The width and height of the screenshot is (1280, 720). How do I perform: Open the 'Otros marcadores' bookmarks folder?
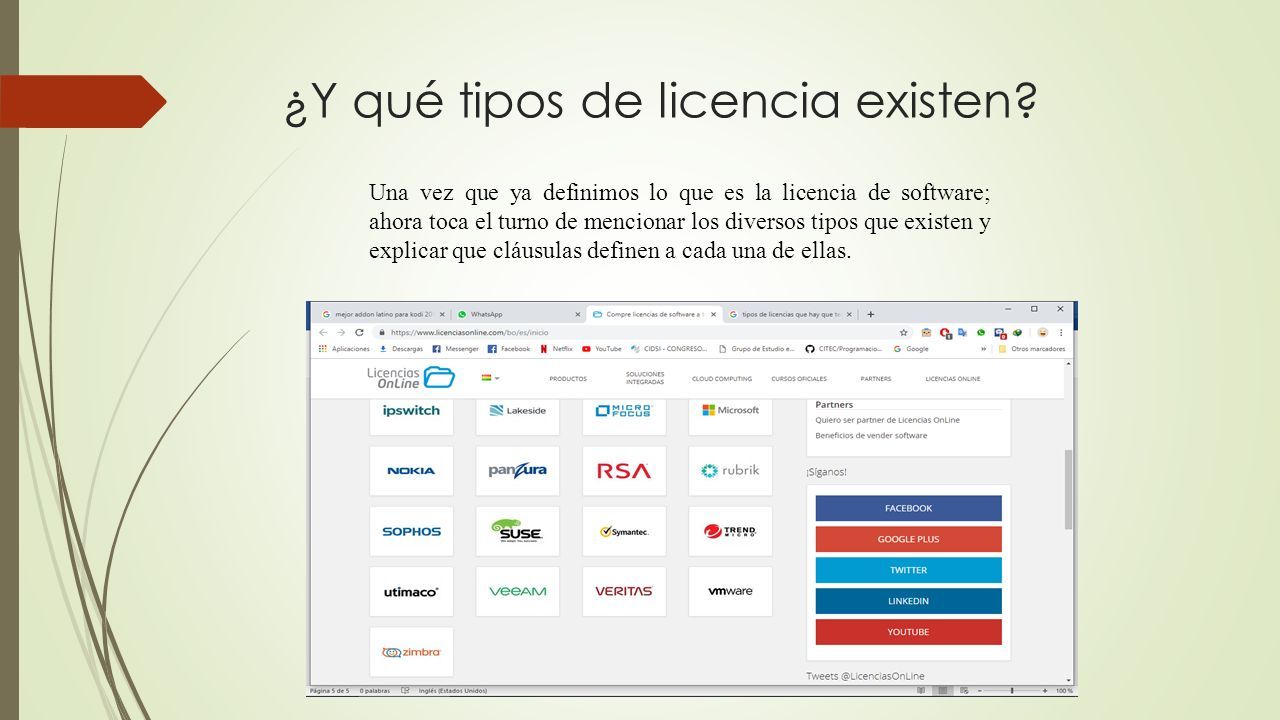(1032, 349)
